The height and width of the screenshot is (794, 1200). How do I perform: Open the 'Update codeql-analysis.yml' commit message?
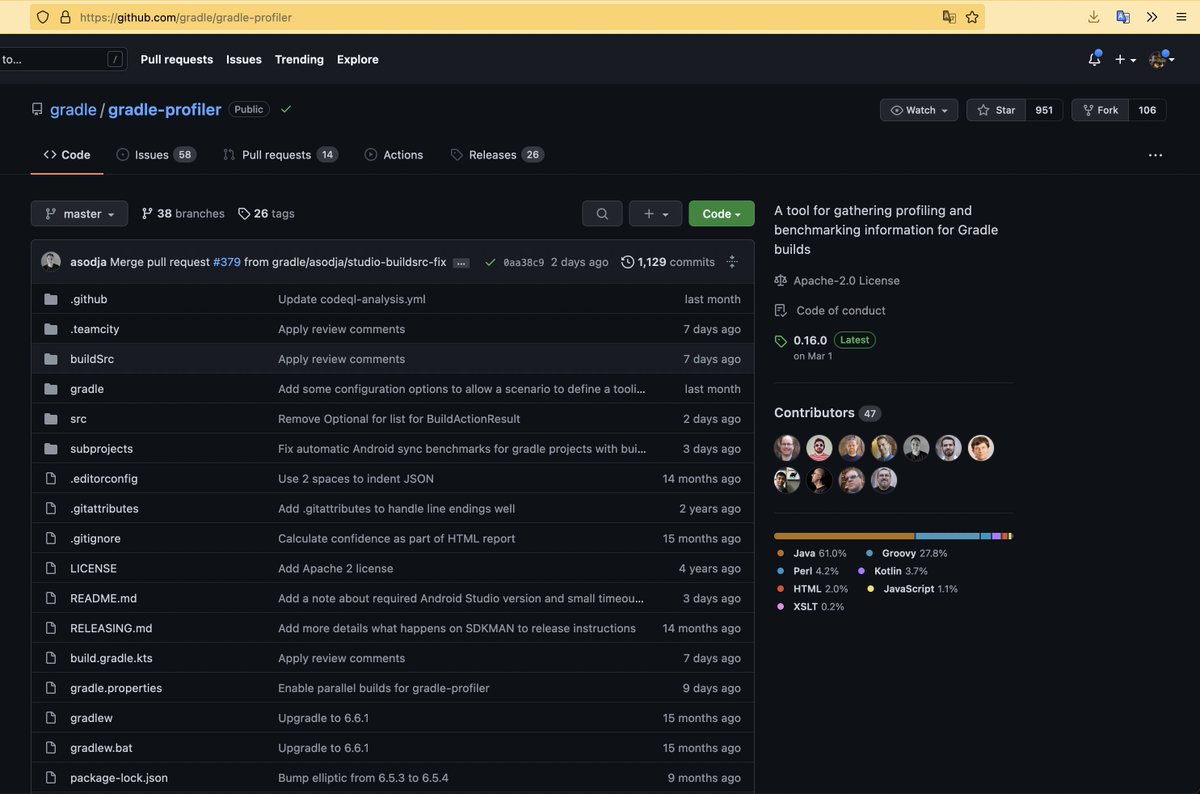(x=352, y=299)
